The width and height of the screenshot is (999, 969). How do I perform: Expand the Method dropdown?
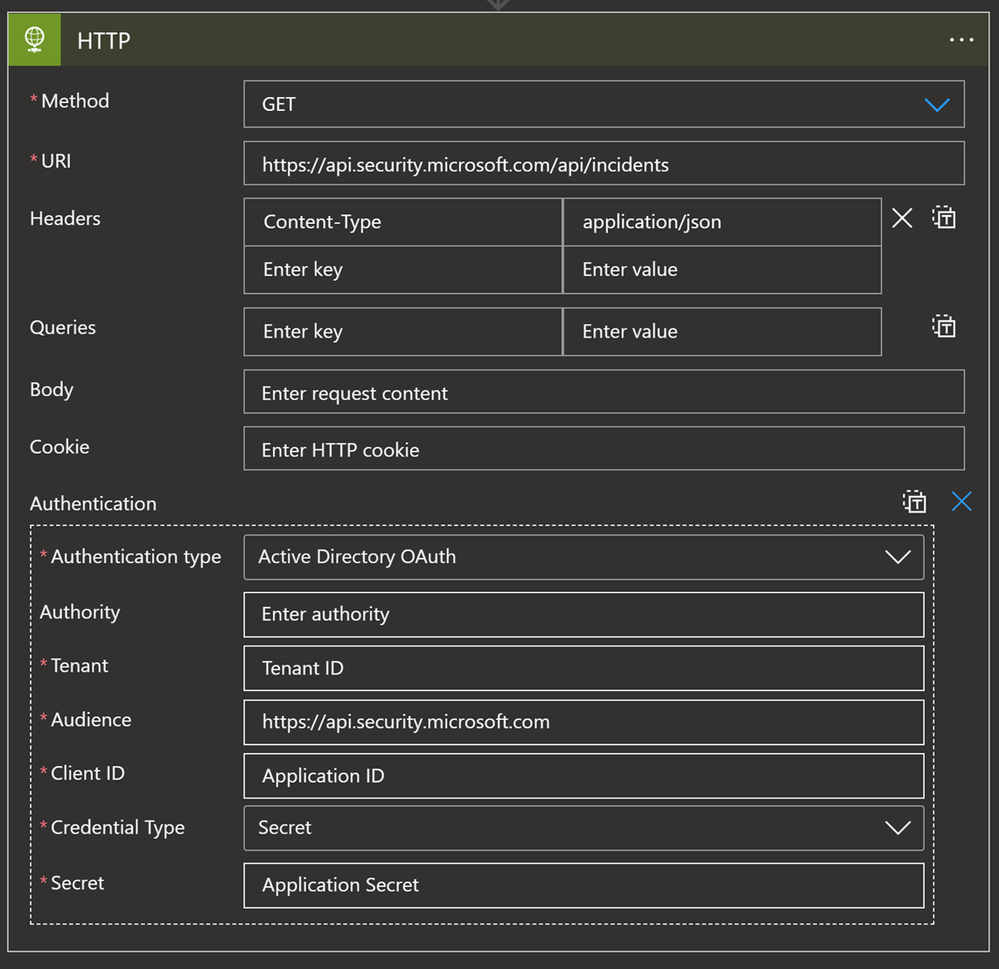[x=936, y=104]
